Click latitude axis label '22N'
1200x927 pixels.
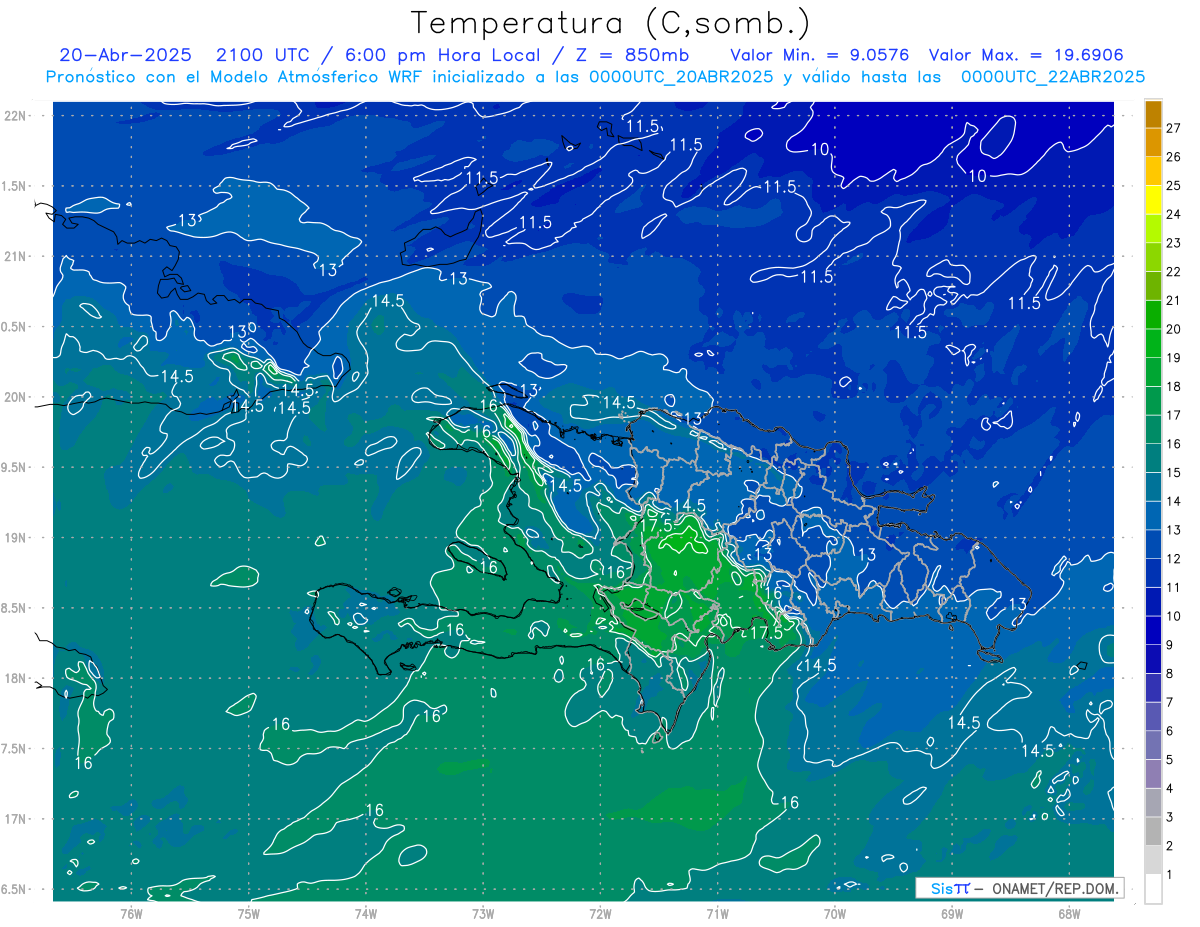click(x=15, y=115)
